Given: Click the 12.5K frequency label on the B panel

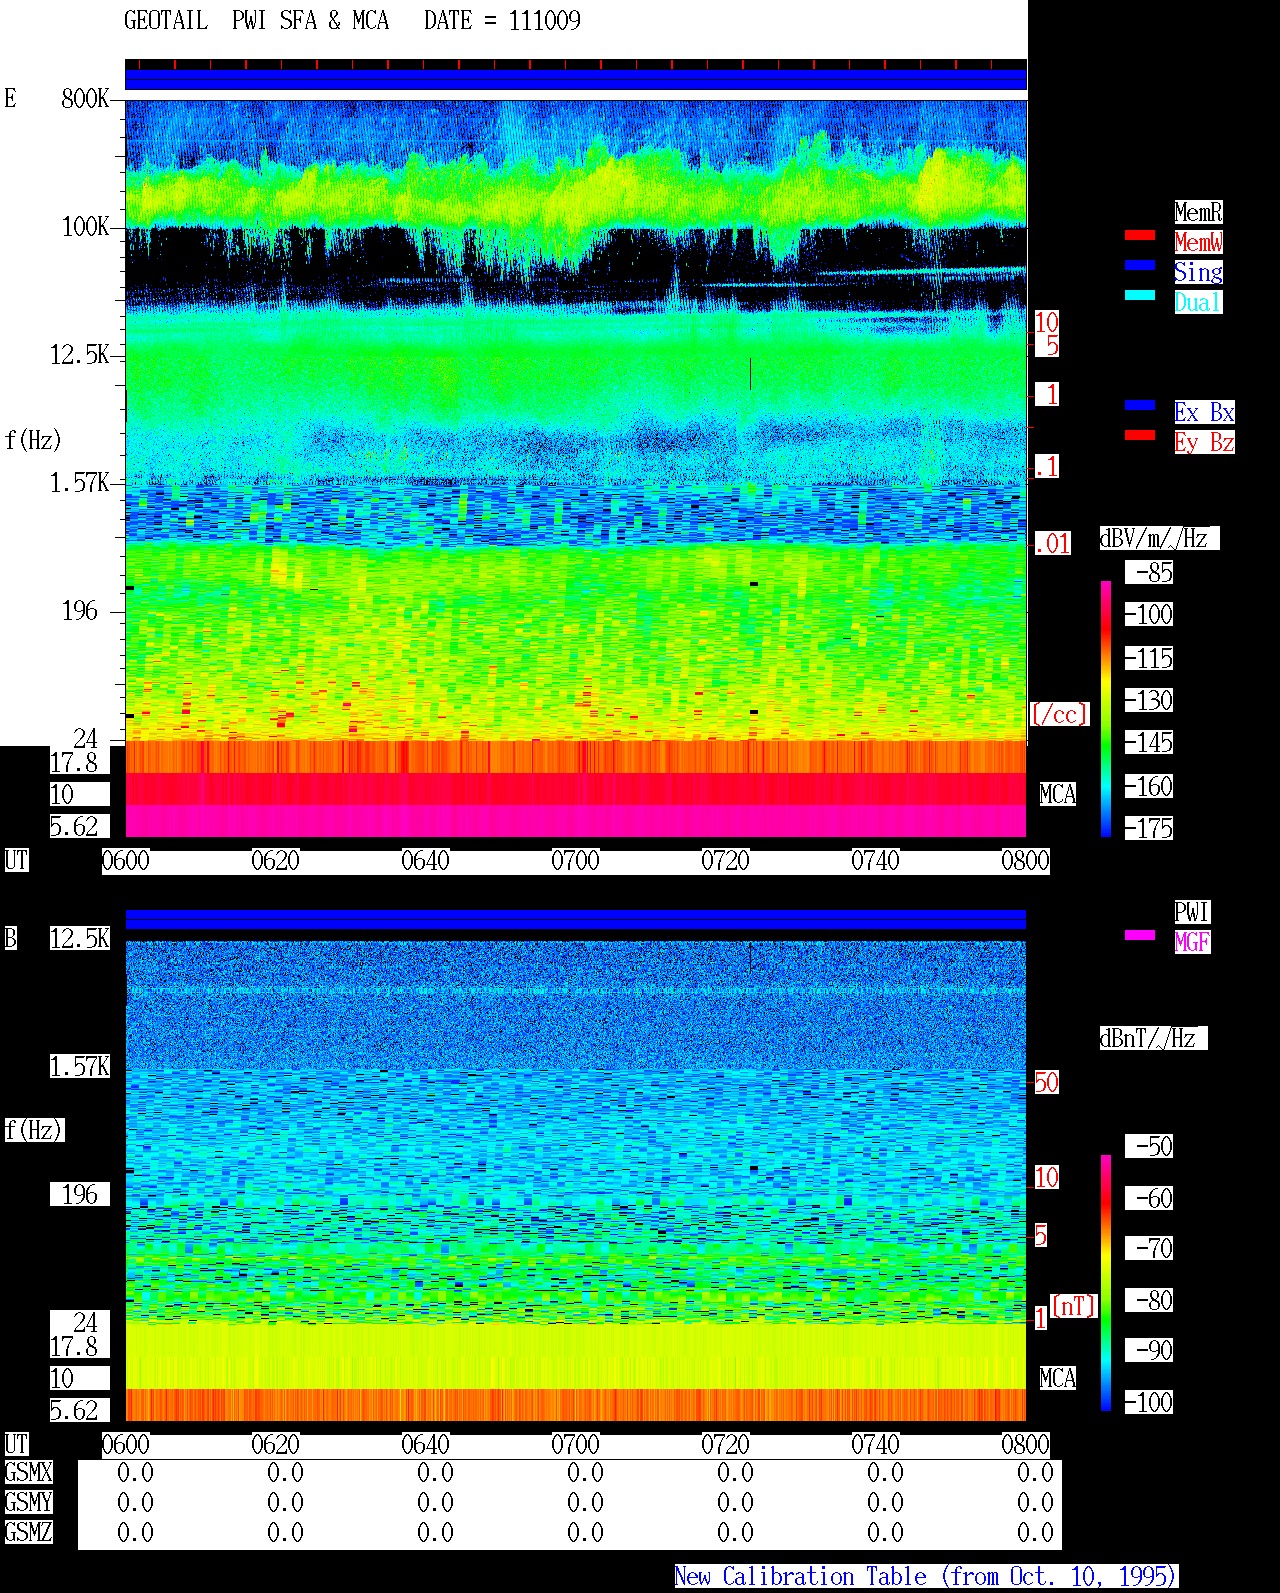Looking at the screenshot, I should [x=80, y=939].
